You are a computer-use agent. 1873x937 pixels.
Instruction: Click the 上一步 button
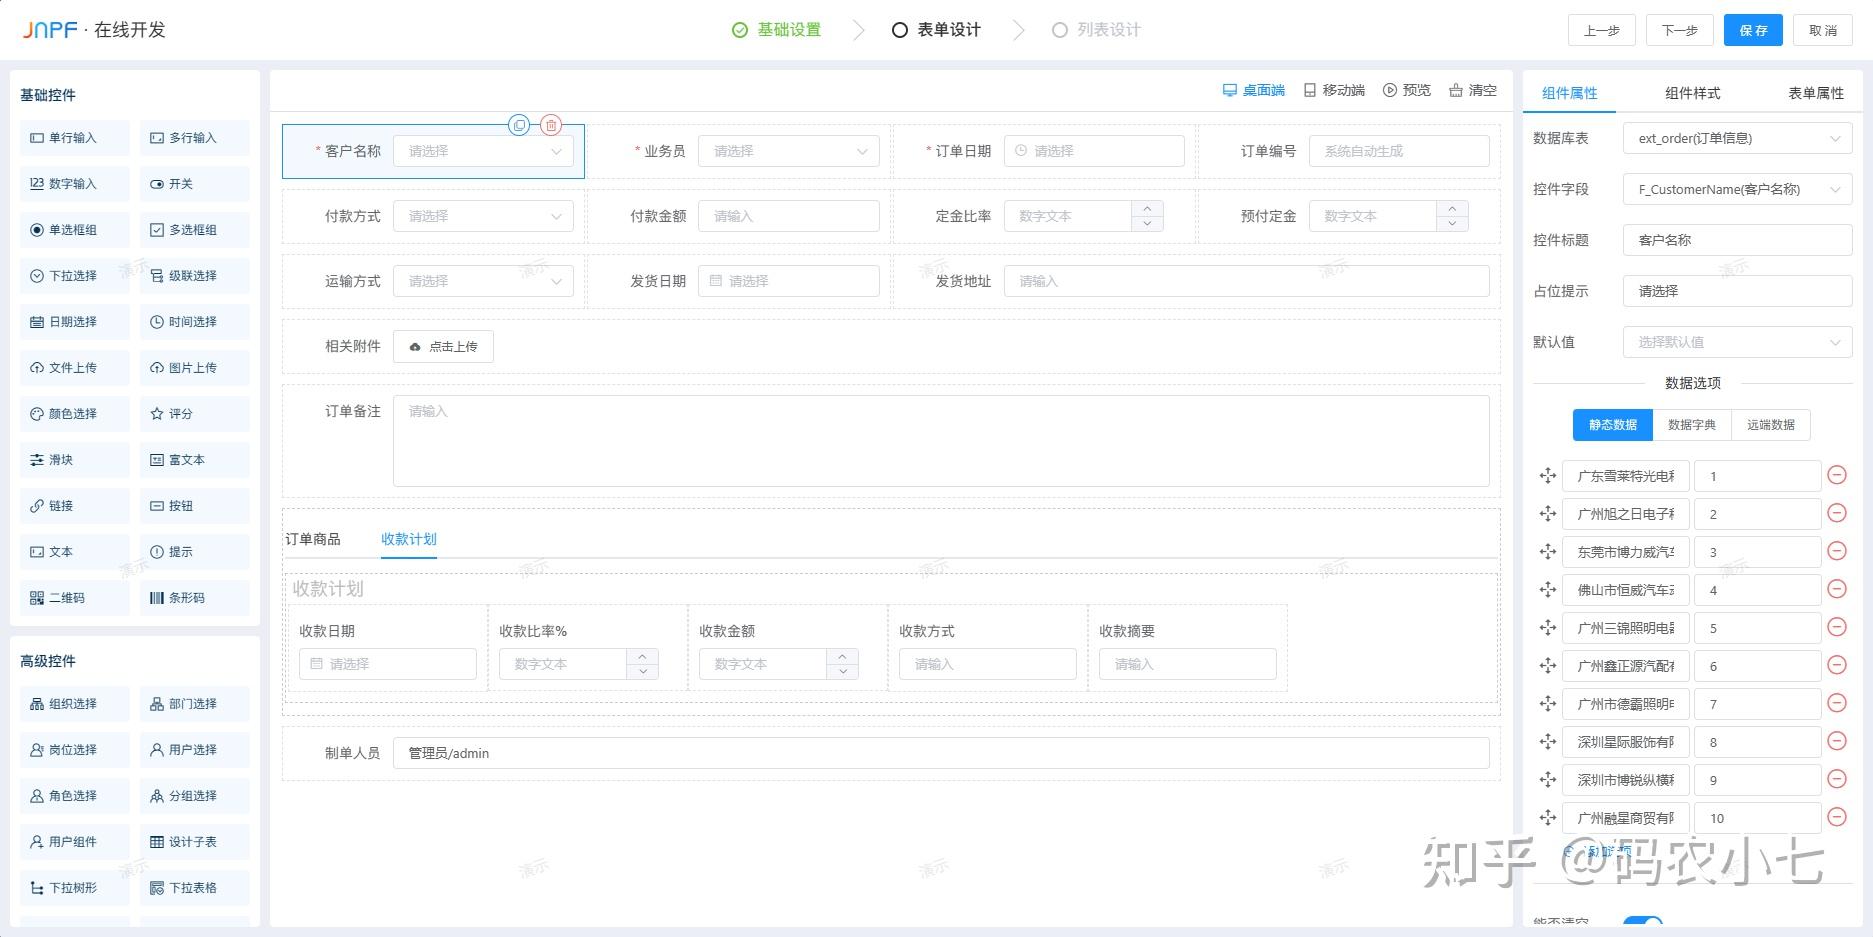(1602, 30)
